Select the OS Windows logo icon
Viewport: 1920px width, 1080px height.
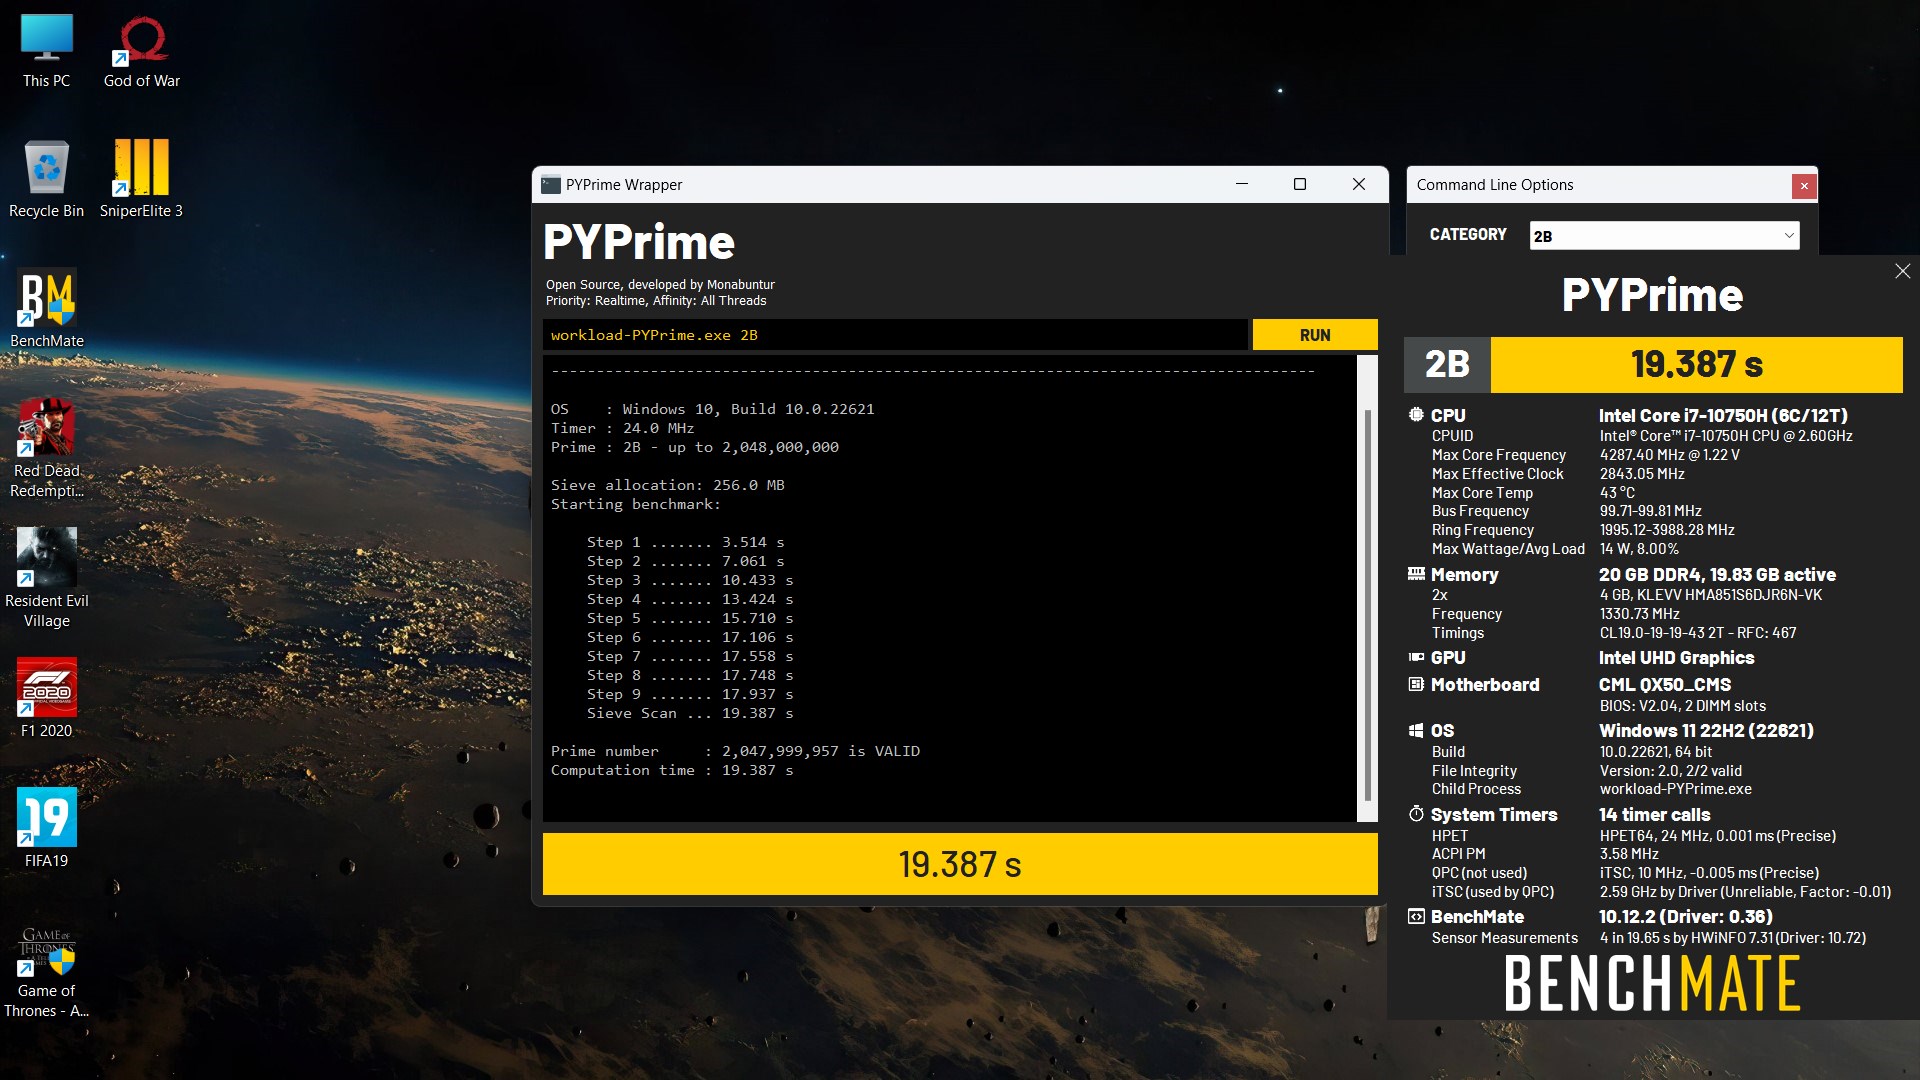tap(1416, 730)
